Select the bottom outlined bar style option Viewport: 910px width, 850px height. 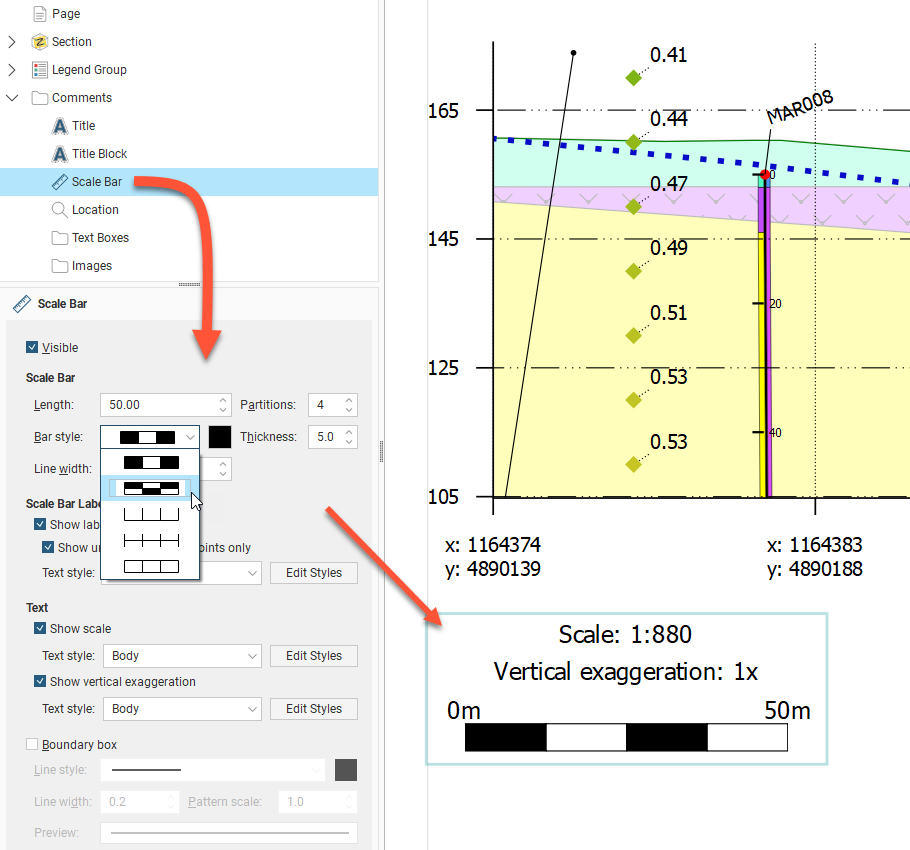150,566
